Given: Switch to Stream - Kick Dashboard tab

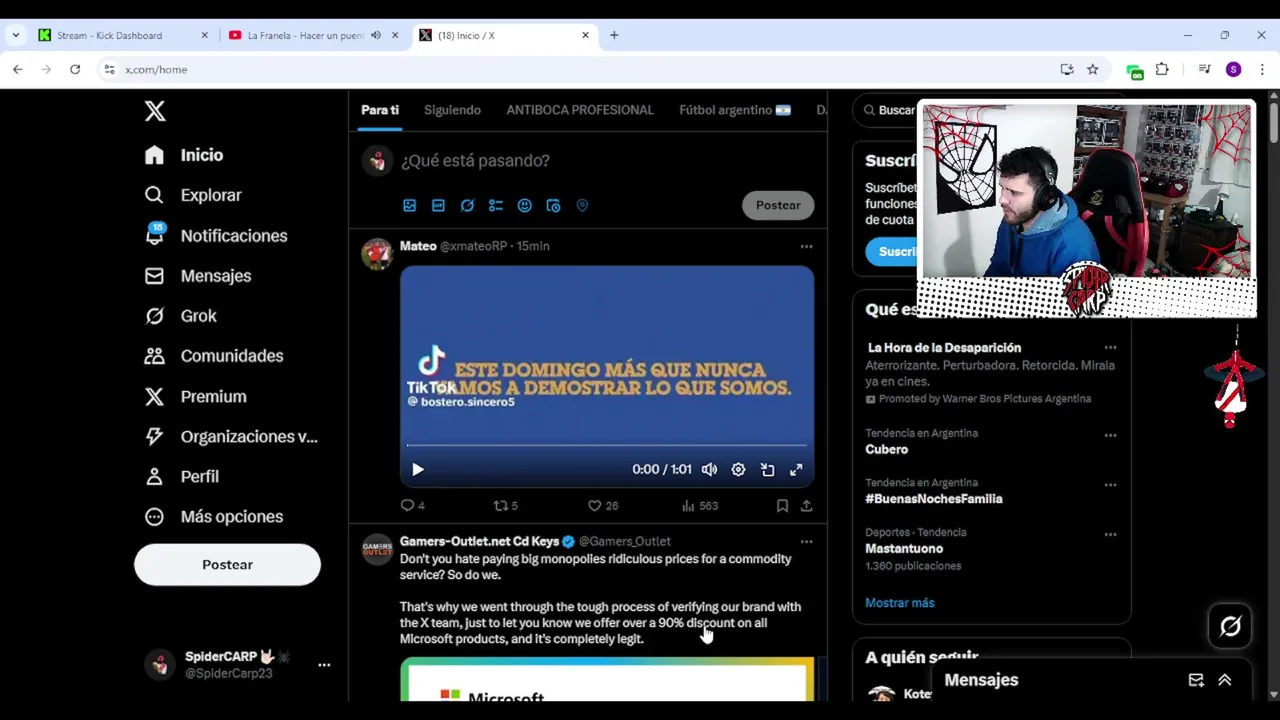Looking at the screenshot, I should pyautogui.click(x=122, y=35).
